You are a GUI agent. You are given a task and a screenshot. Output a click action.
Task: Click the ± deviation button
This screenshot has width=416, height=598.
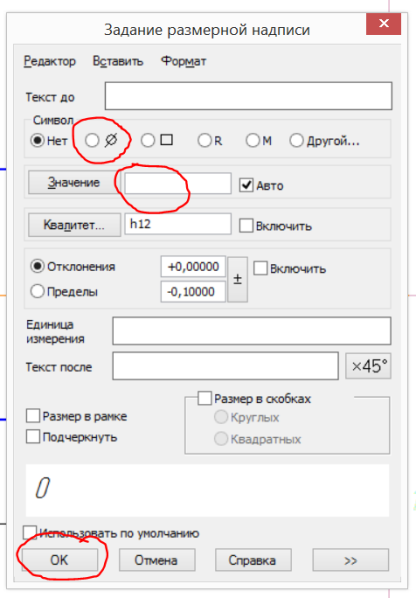pyautogui.click(x=238, y=279)
